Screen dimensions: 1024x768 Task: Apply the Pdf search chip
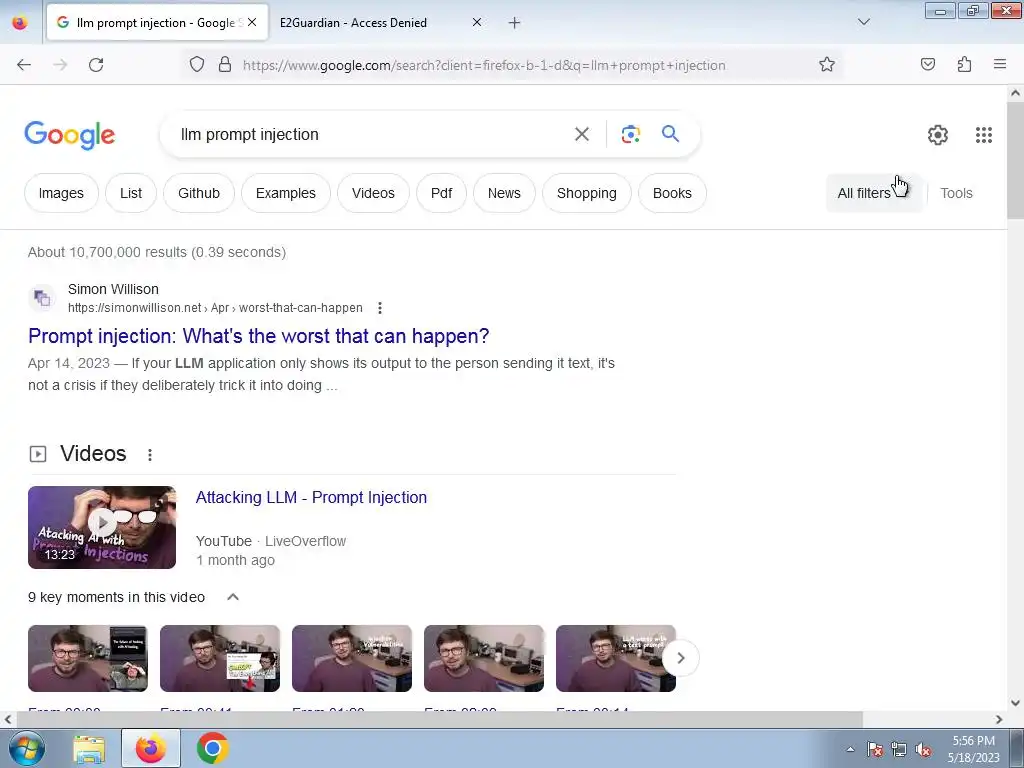point(441,193)
